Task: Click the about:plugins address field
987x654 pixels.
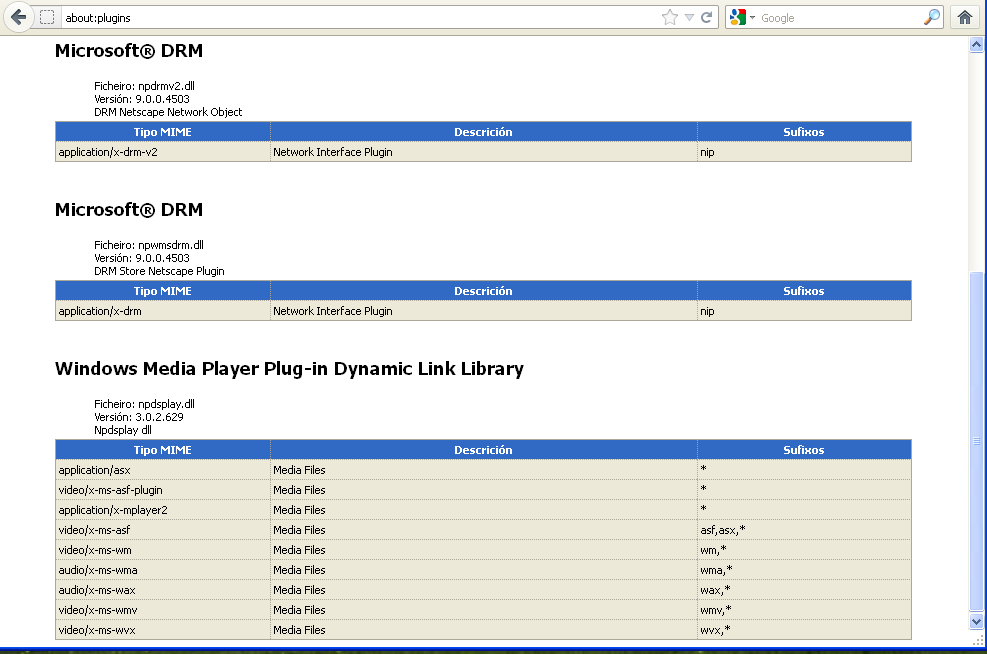Action: (350, 17)
